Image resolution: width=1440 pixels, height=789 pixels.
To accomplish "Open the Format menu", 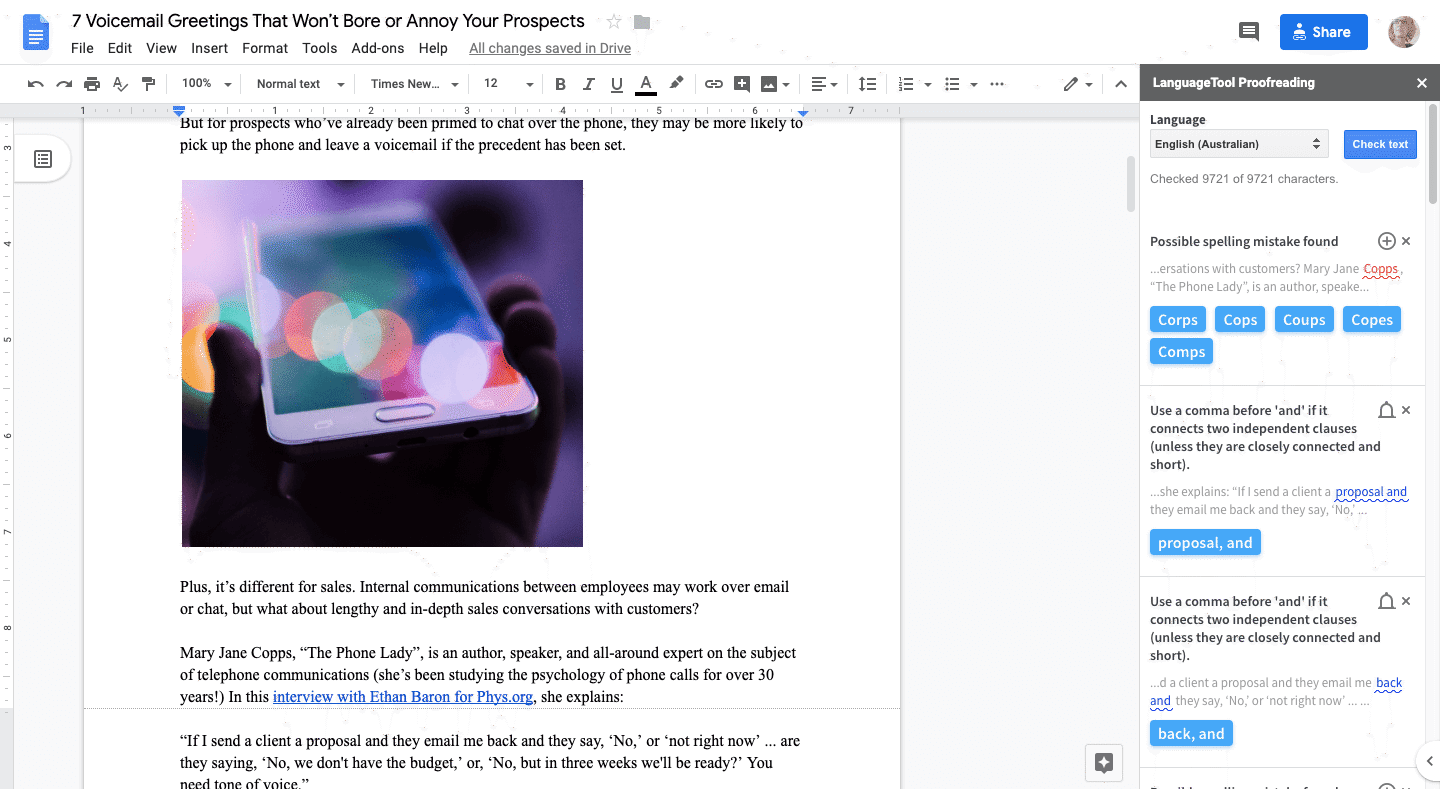I will (x=265, y=48).
